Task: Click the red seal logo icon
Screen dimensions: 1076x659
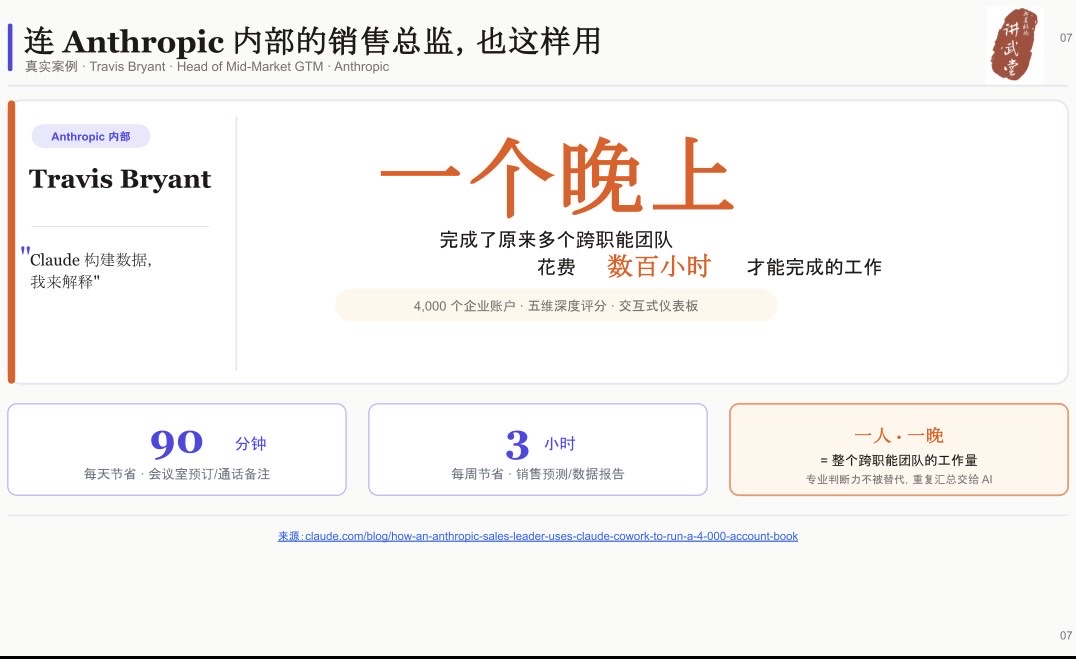Action: (x=1014, y=44)
